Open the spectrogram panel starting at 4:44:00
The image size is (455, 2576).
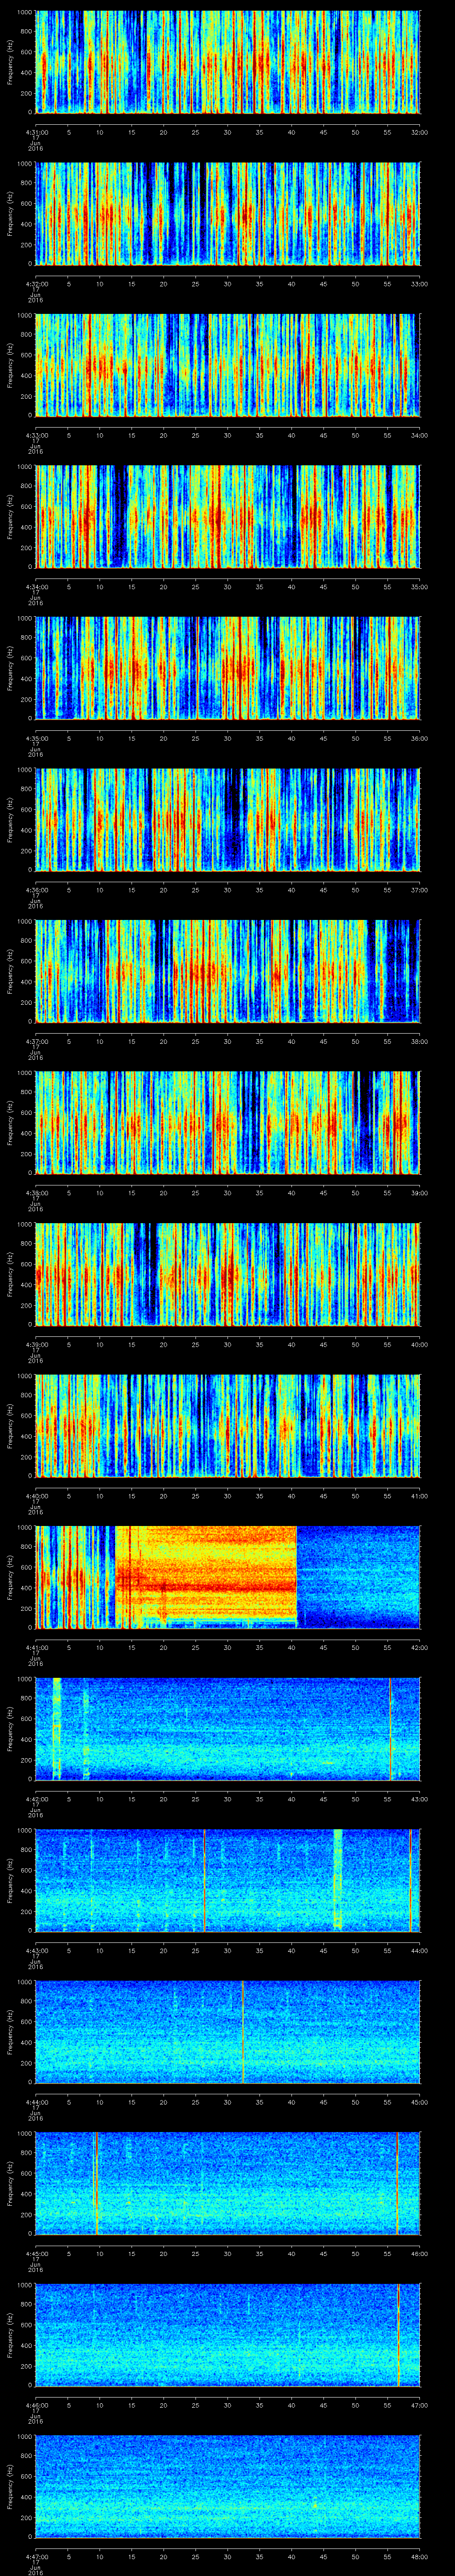point(228,2032)
